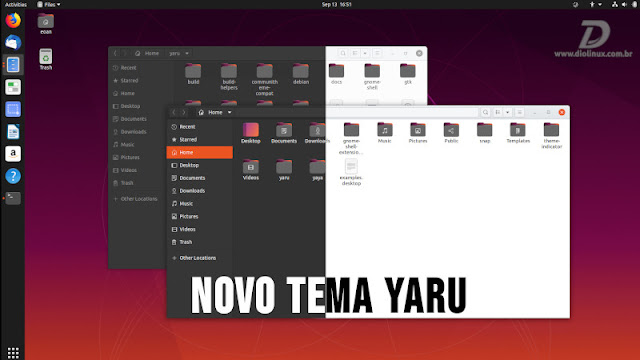Open the Files app menu in top bar
640x360 pixels.
(49, 4)
